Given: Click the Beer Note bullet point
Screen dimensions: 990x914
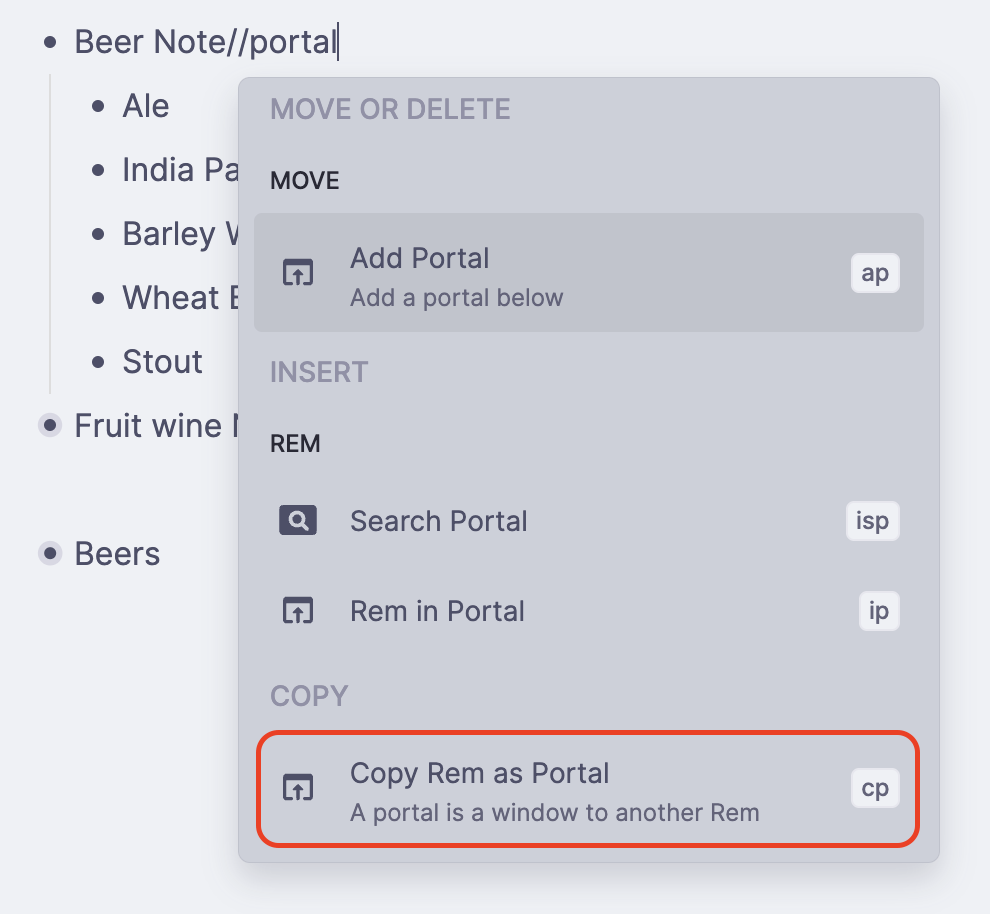Looking at the screenshot, I should [50, 42].
